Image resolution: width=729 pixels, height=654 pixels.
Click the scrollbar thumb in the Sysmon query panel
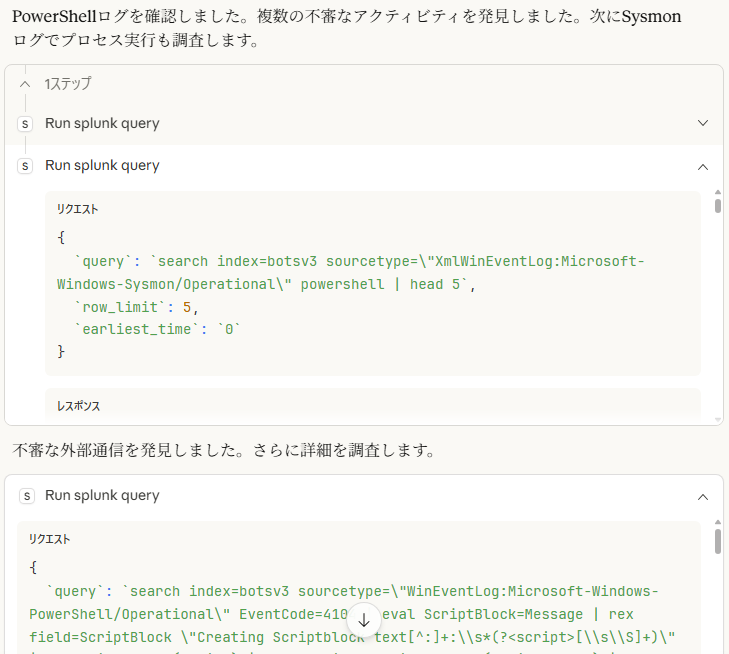click(717, 205)
